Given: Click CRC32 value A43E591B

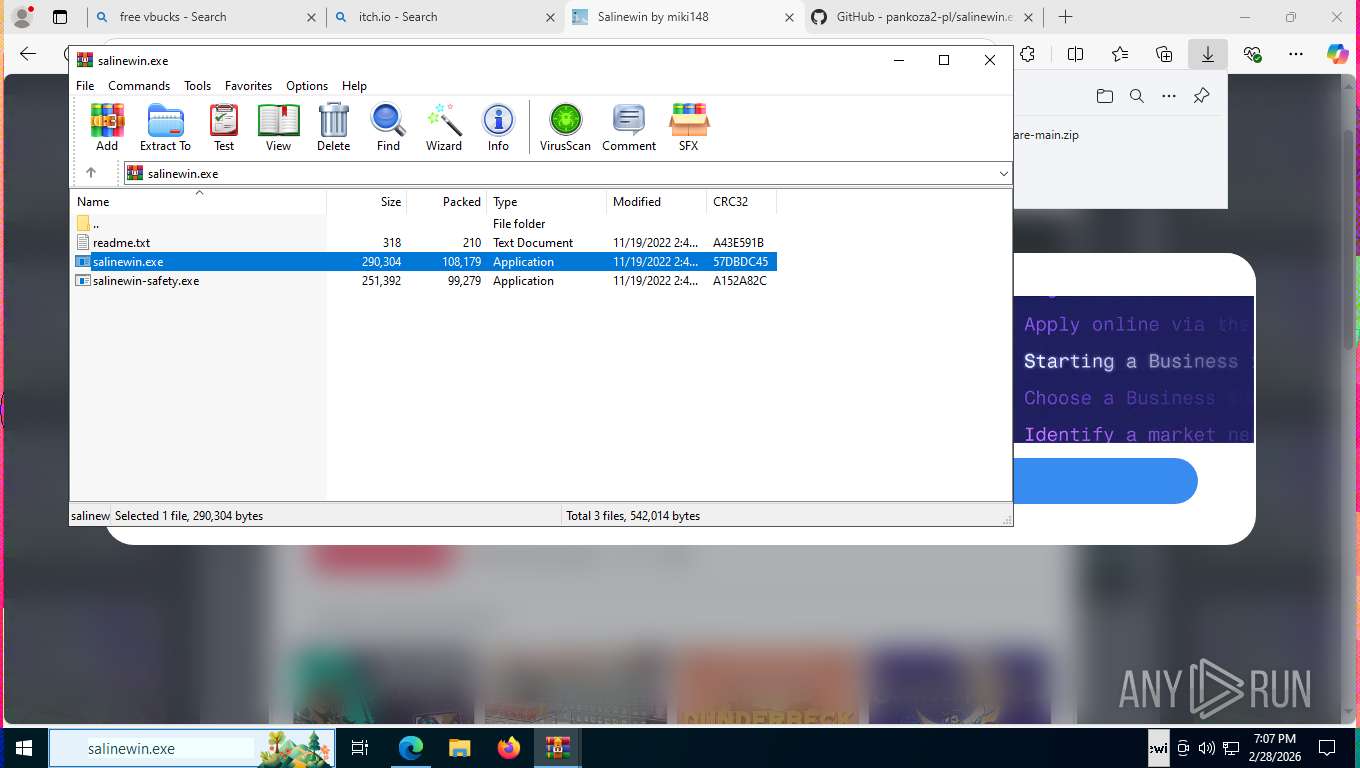Looking at the screenshot, I should tap(738, 243).
